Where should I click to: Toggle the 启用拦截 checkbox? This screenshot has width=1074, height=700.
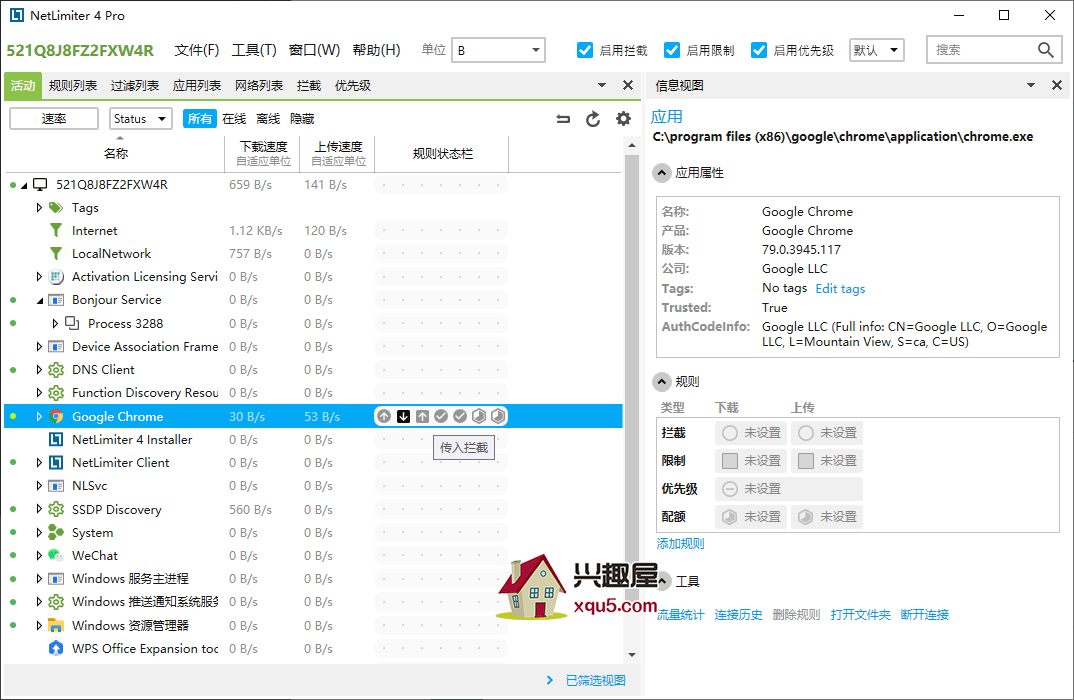pos(585,50)
